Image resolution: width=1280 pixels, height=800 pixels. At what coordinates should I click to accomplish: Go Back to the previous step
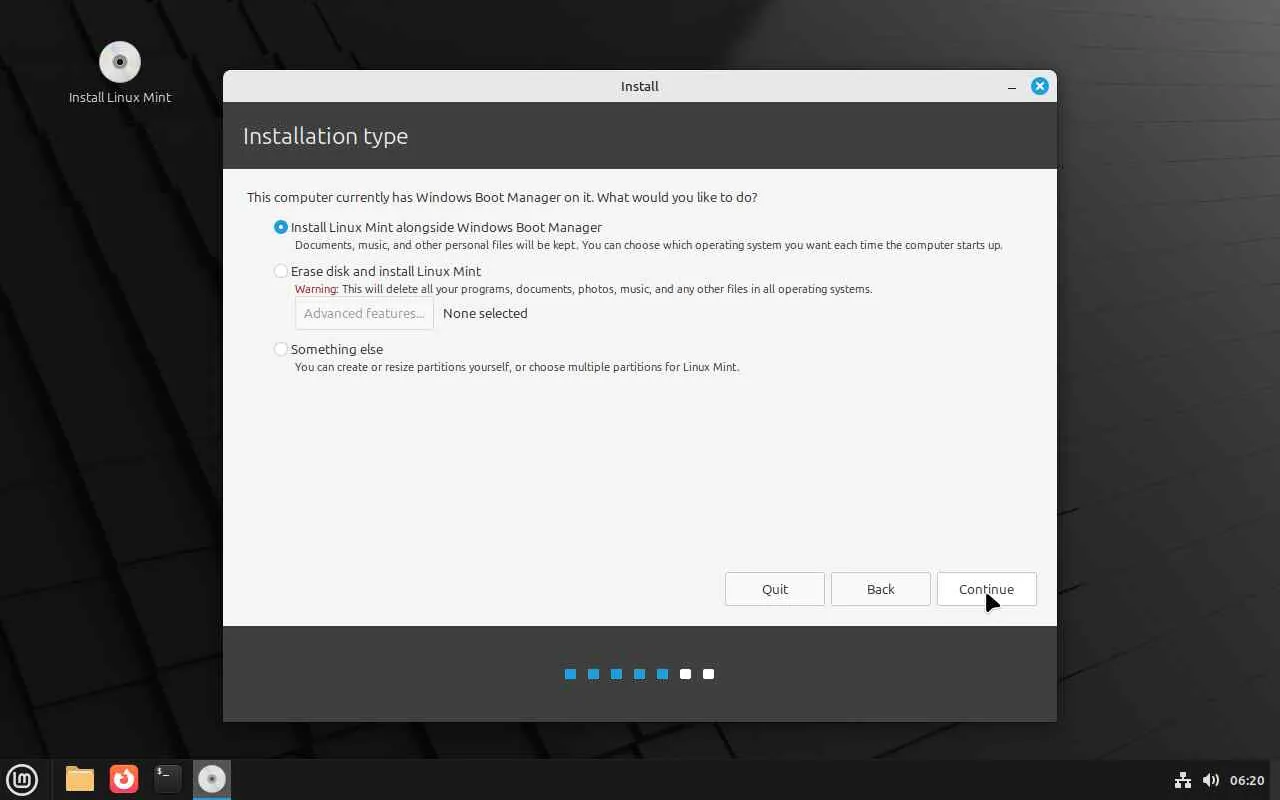pos(881,589)
